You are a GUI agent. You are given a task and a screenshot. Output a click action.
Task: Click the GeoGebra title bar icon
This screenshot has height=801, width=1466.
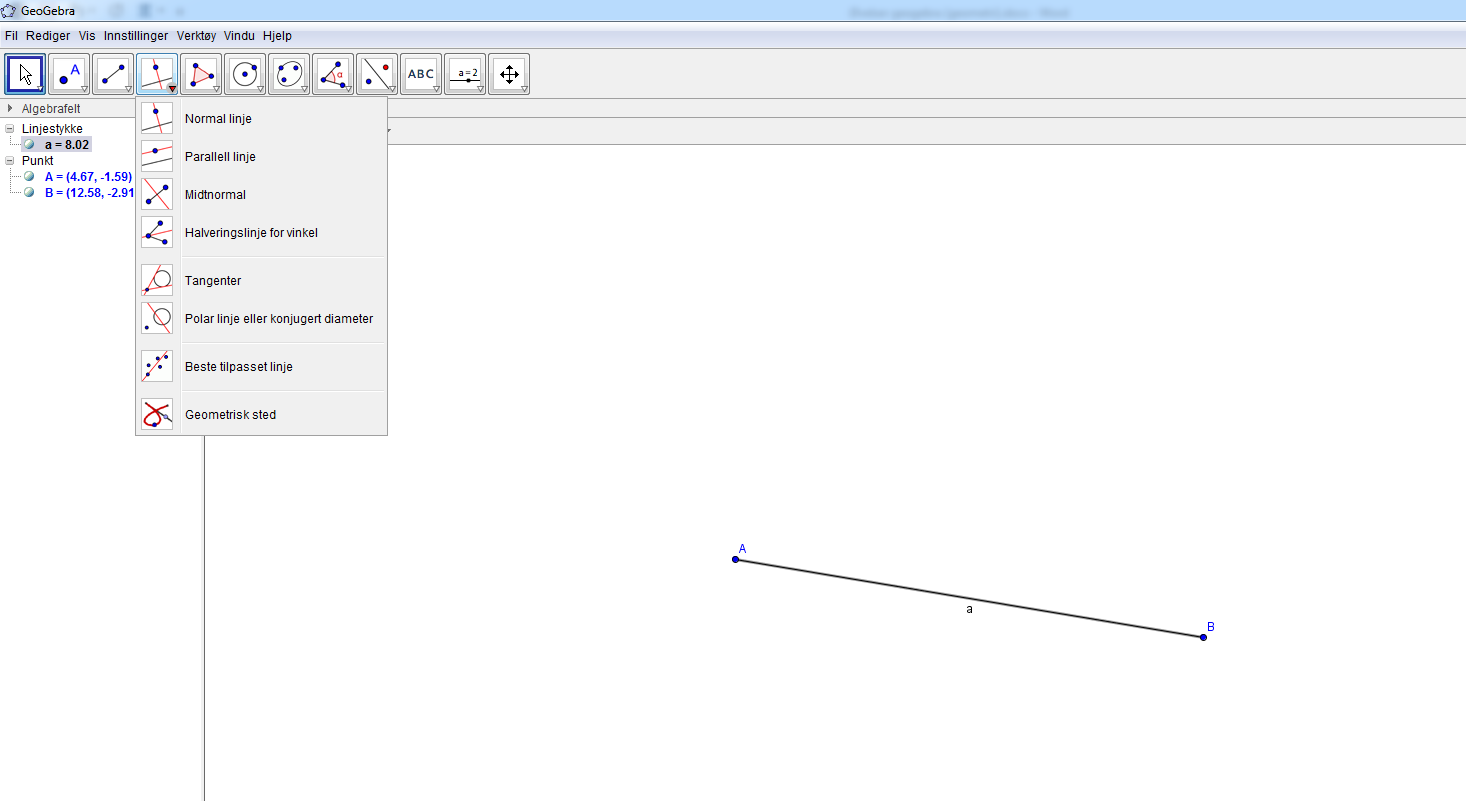tap(10, 11)
